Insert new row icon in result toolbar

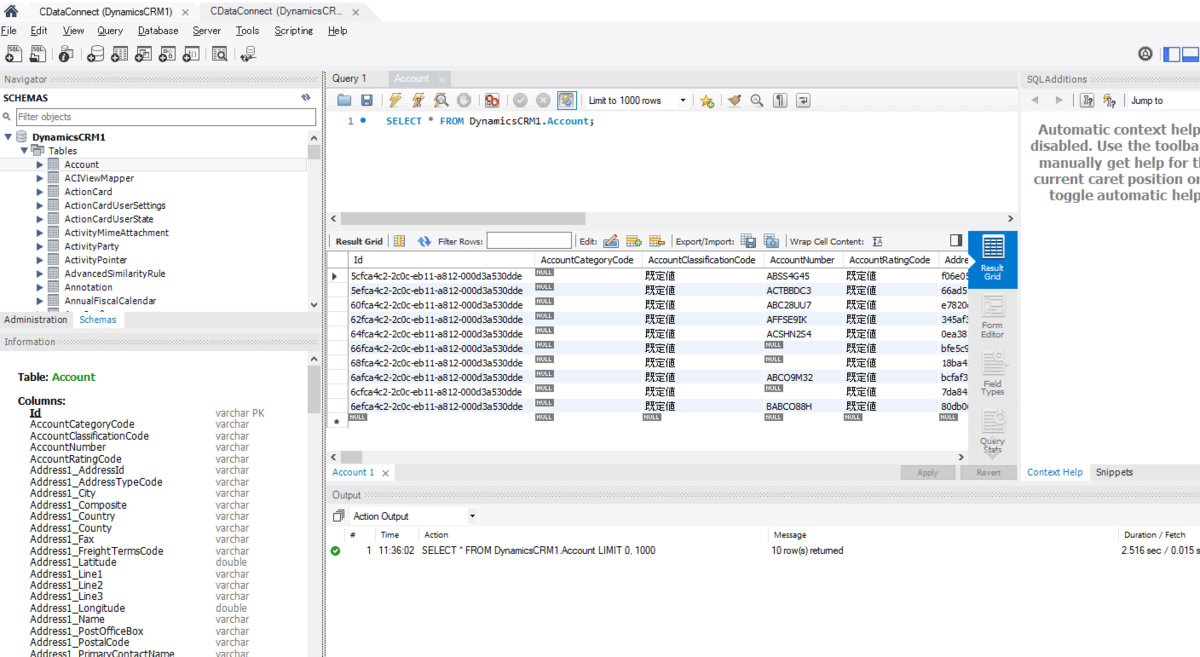pos(634,241)
